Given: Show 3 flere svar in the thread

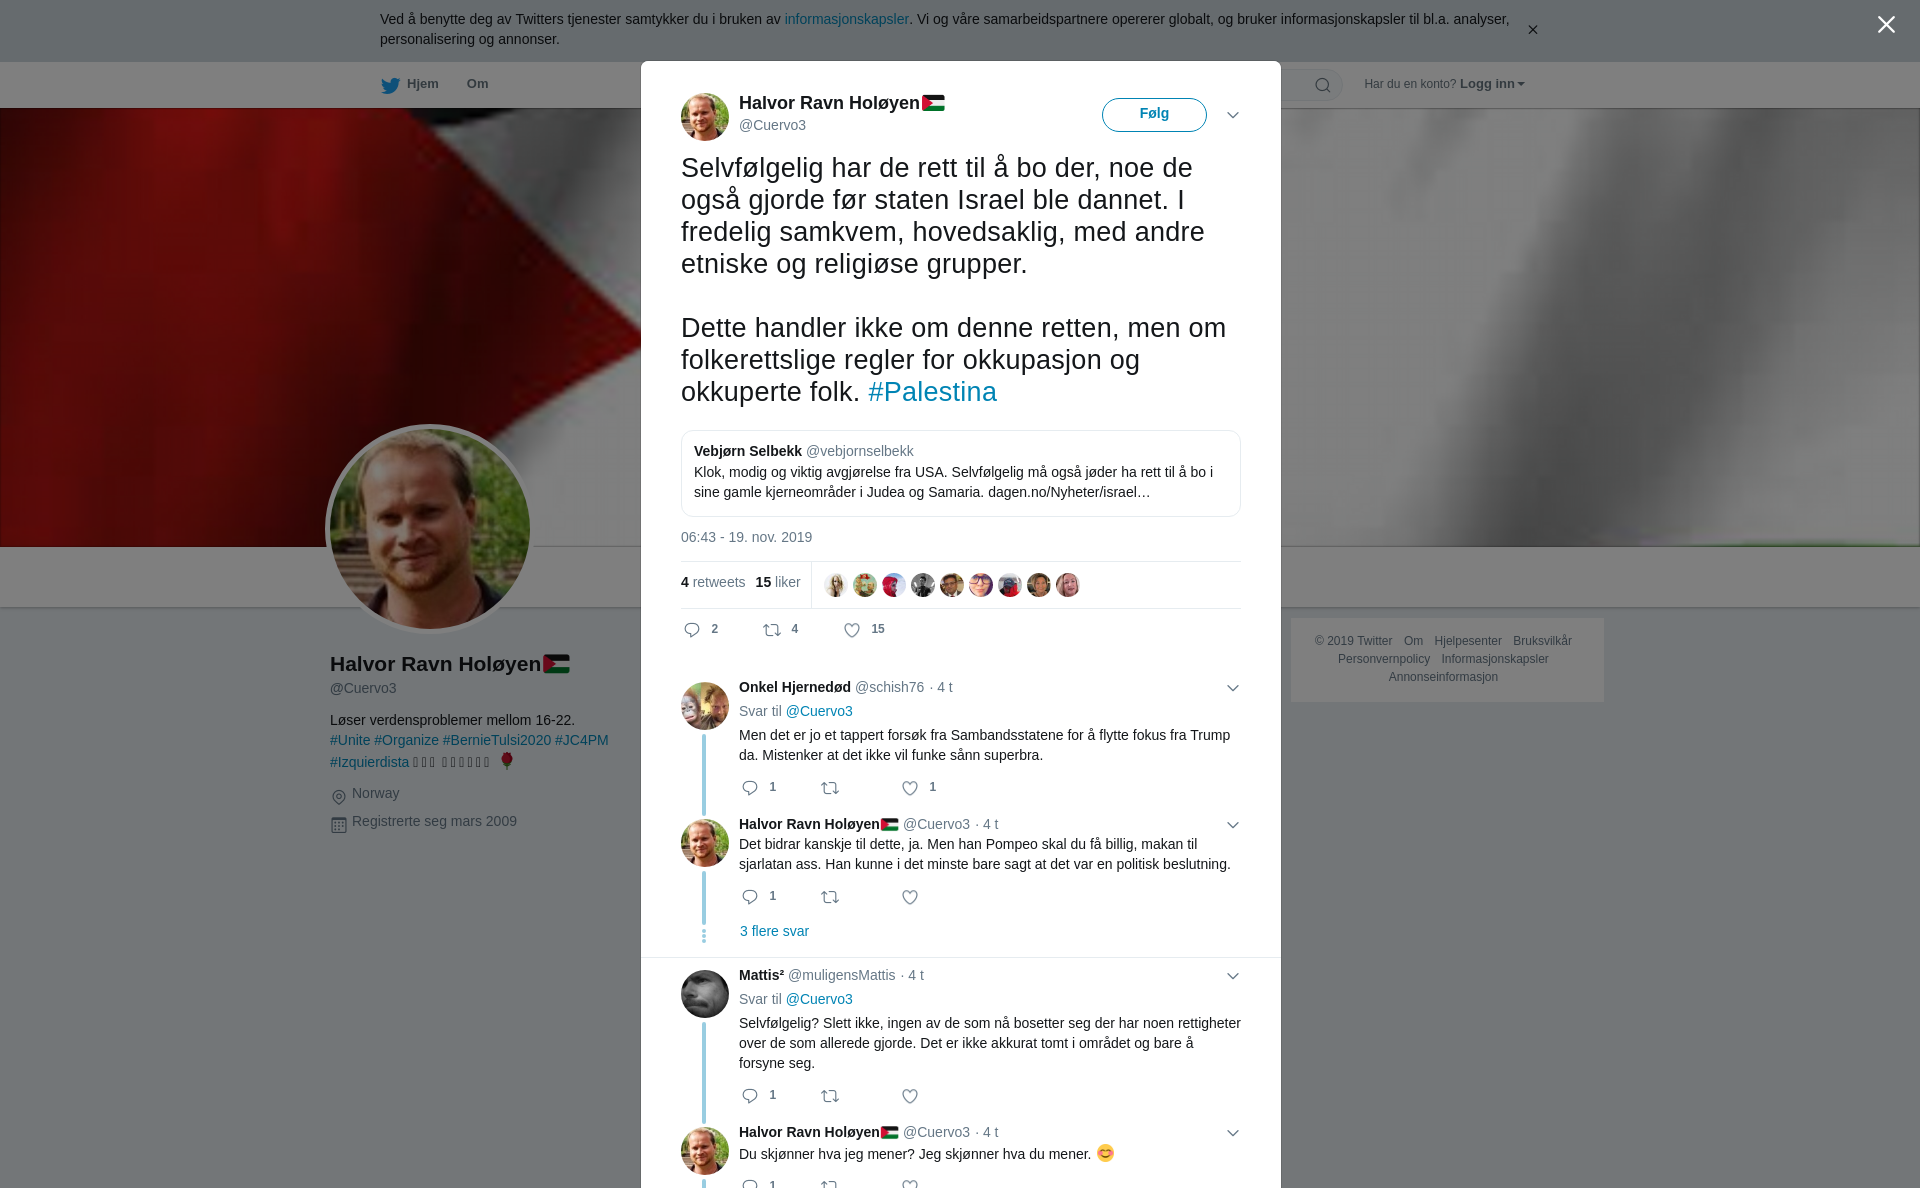Looking at the screenshot, I should pyautogui.click(x=774, y=931).
